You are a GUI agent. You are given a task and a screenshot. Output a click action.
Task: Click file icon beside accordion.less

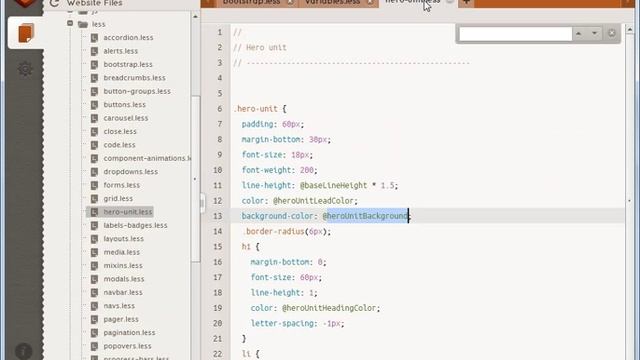94,38
